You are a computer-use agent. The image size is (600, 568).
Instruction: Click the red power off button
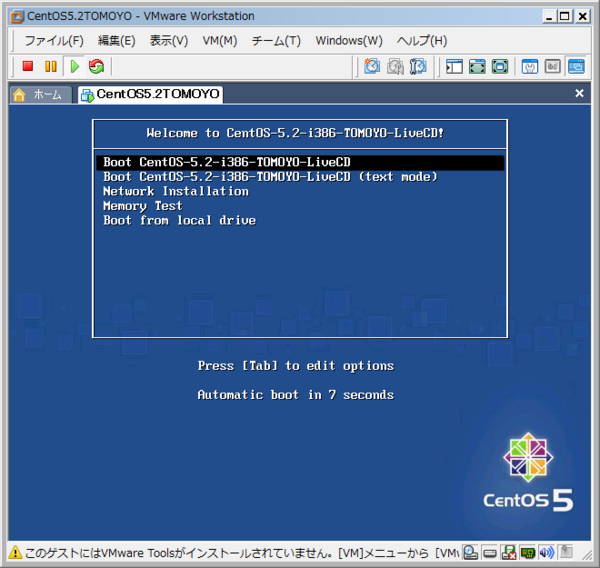pyautogui.click(x=28, y=66)
